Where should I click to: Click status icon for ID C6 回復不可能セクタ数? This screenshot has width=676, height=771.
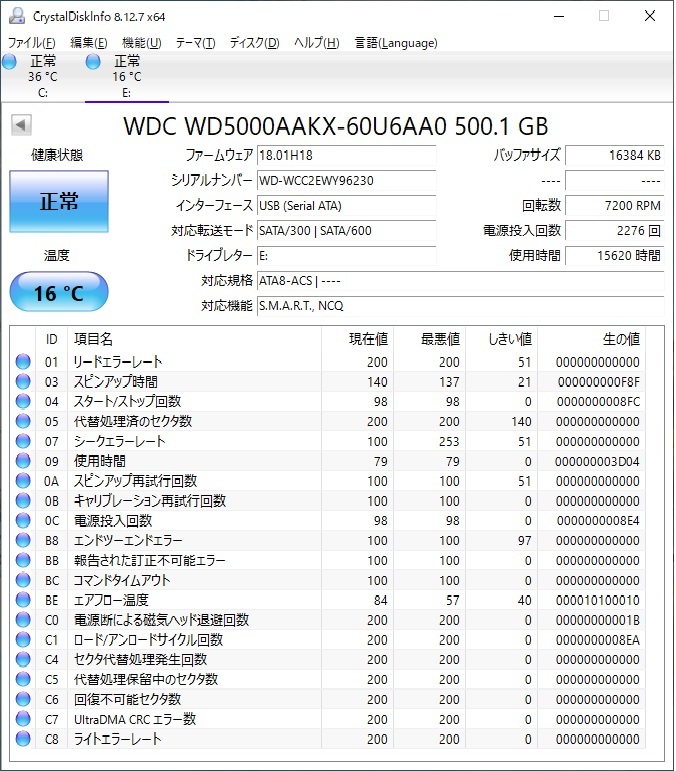23,699
